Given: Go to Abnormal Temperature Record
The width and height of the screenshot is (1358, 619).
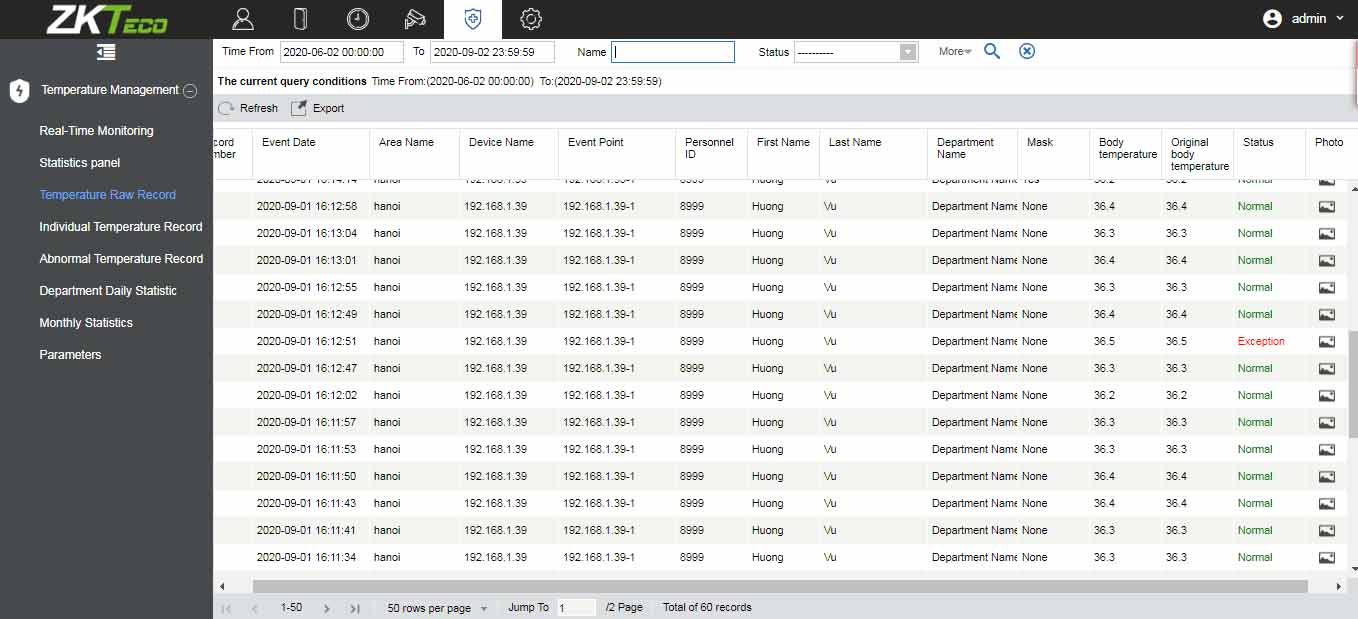Looking at the screenshot, I should [121, 259].
